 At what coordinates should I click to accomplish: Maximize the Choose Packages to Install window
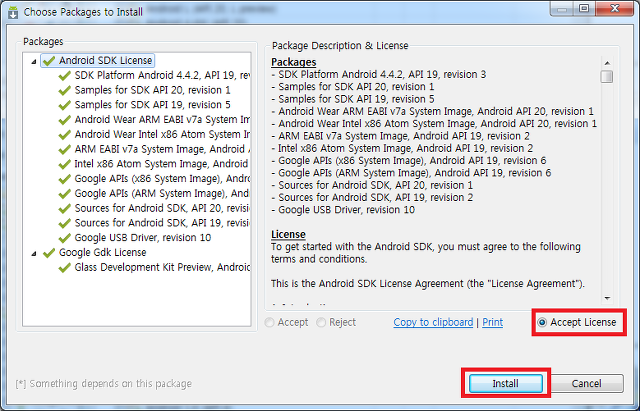coord(584,9)
